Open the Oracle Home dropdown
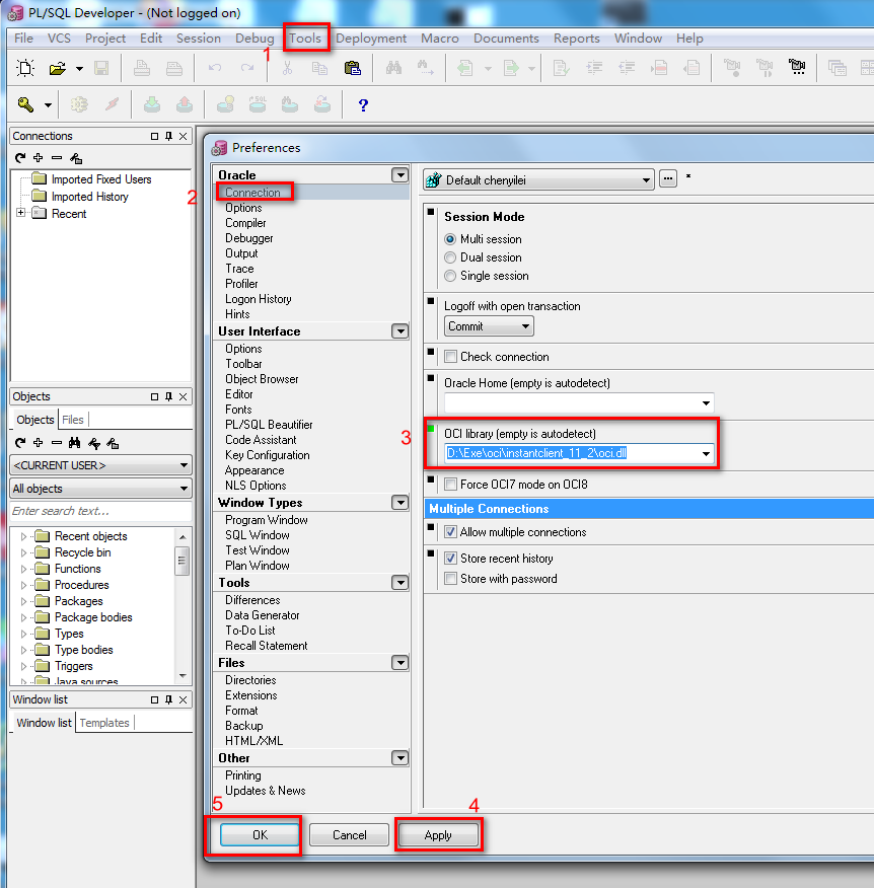This screenshot has width=874, height=888. pyautogui.click(x=706, y=403)
